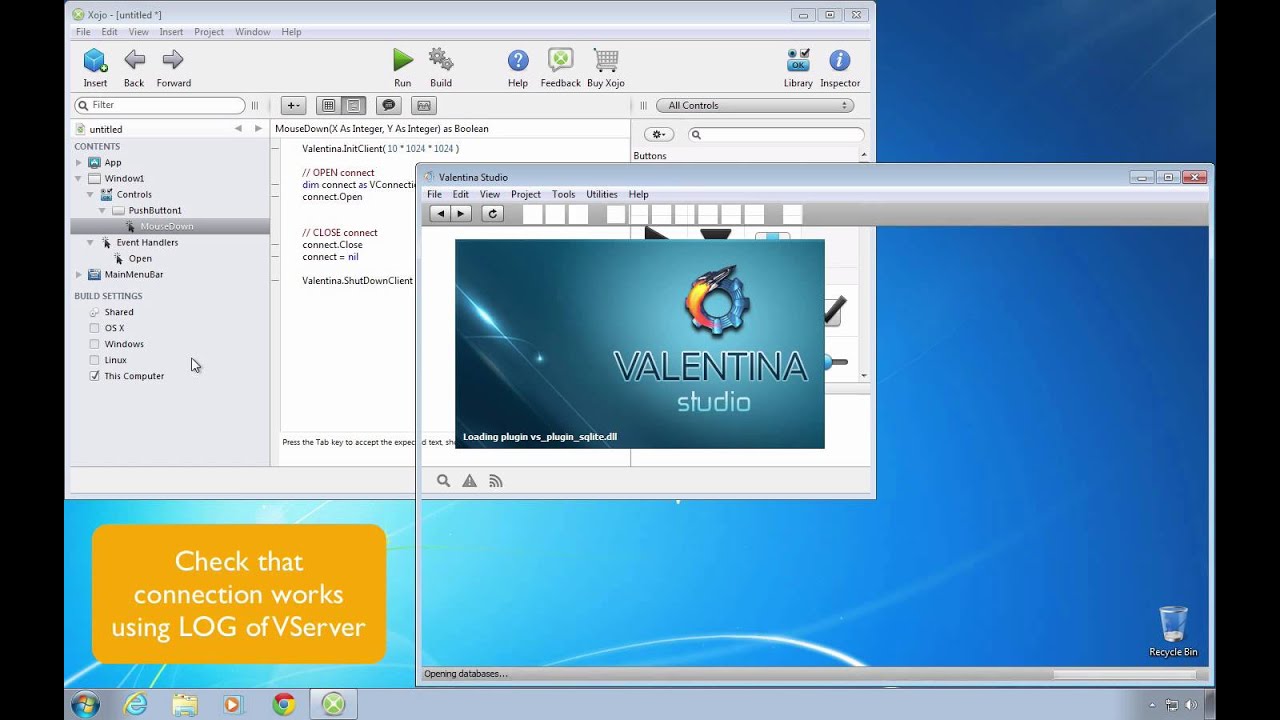Screen dimensions: 1280x720
Task: Click the library search field
Action: [776, 134]
